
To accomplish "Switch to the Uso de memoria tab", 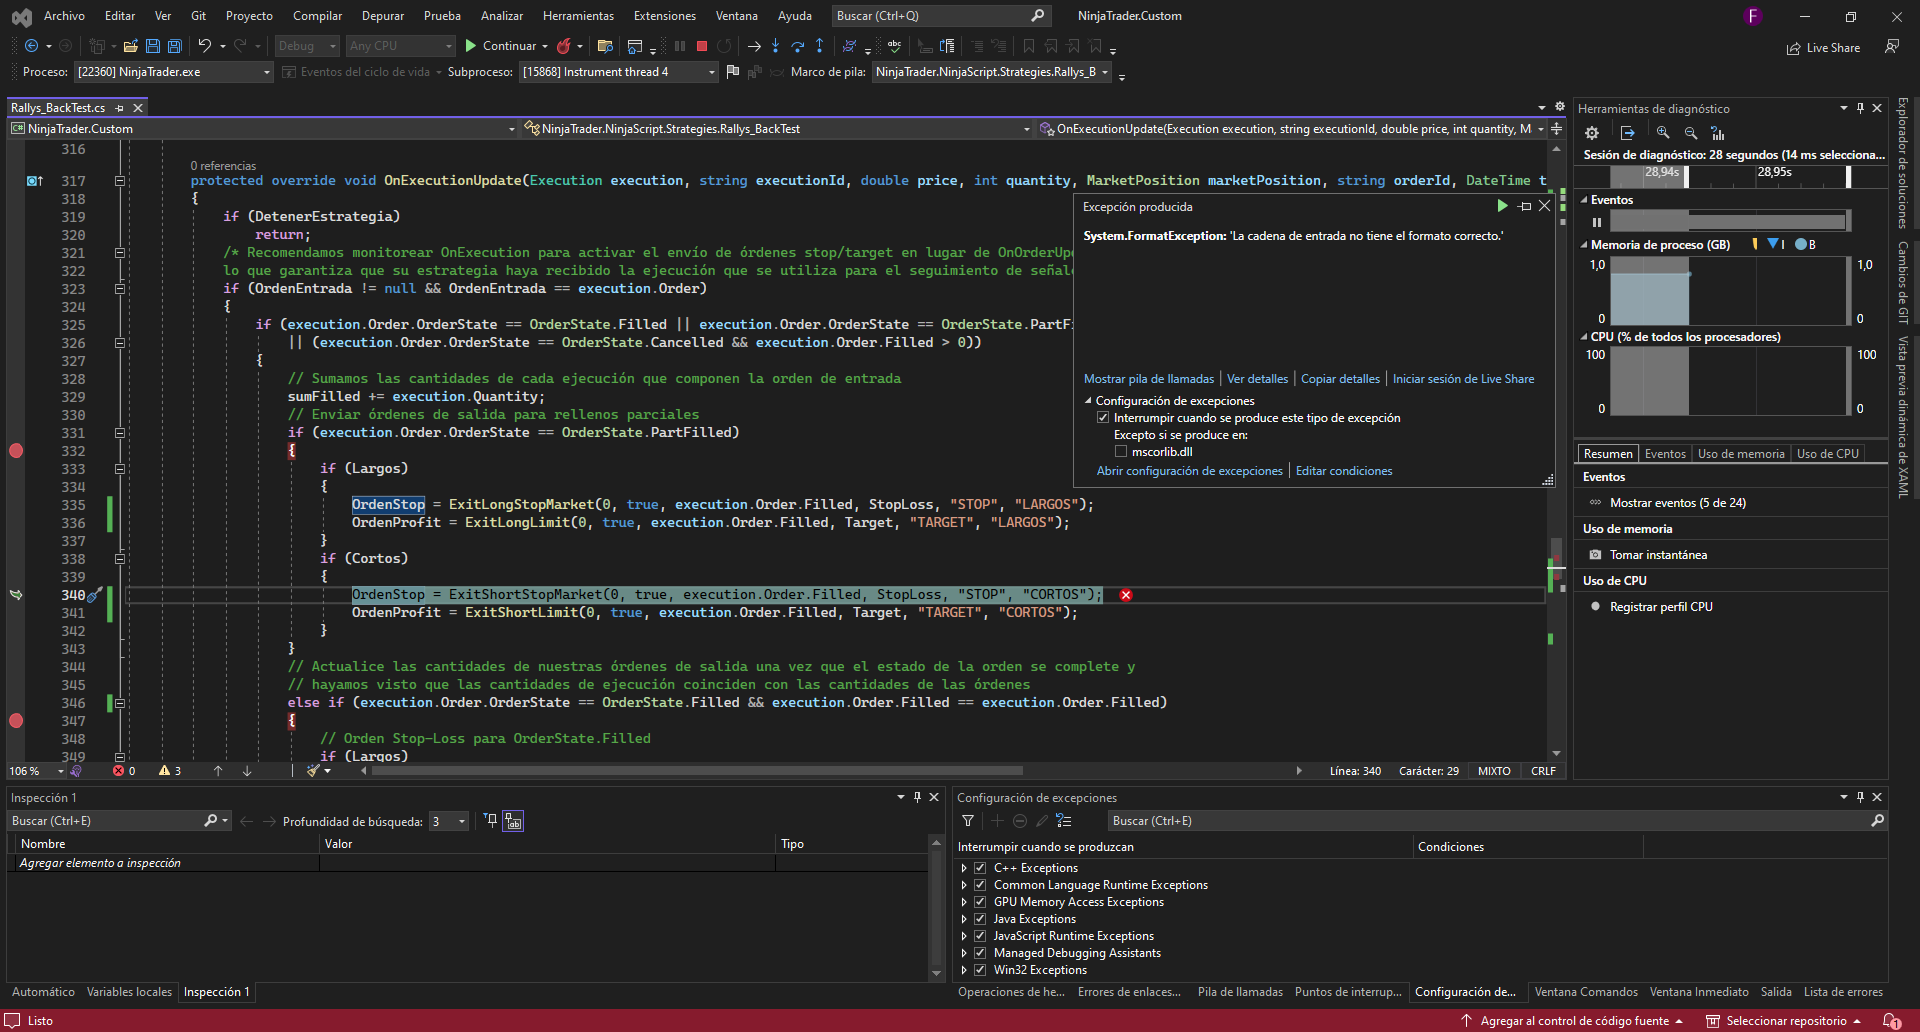I will (x=1740, y=454).
